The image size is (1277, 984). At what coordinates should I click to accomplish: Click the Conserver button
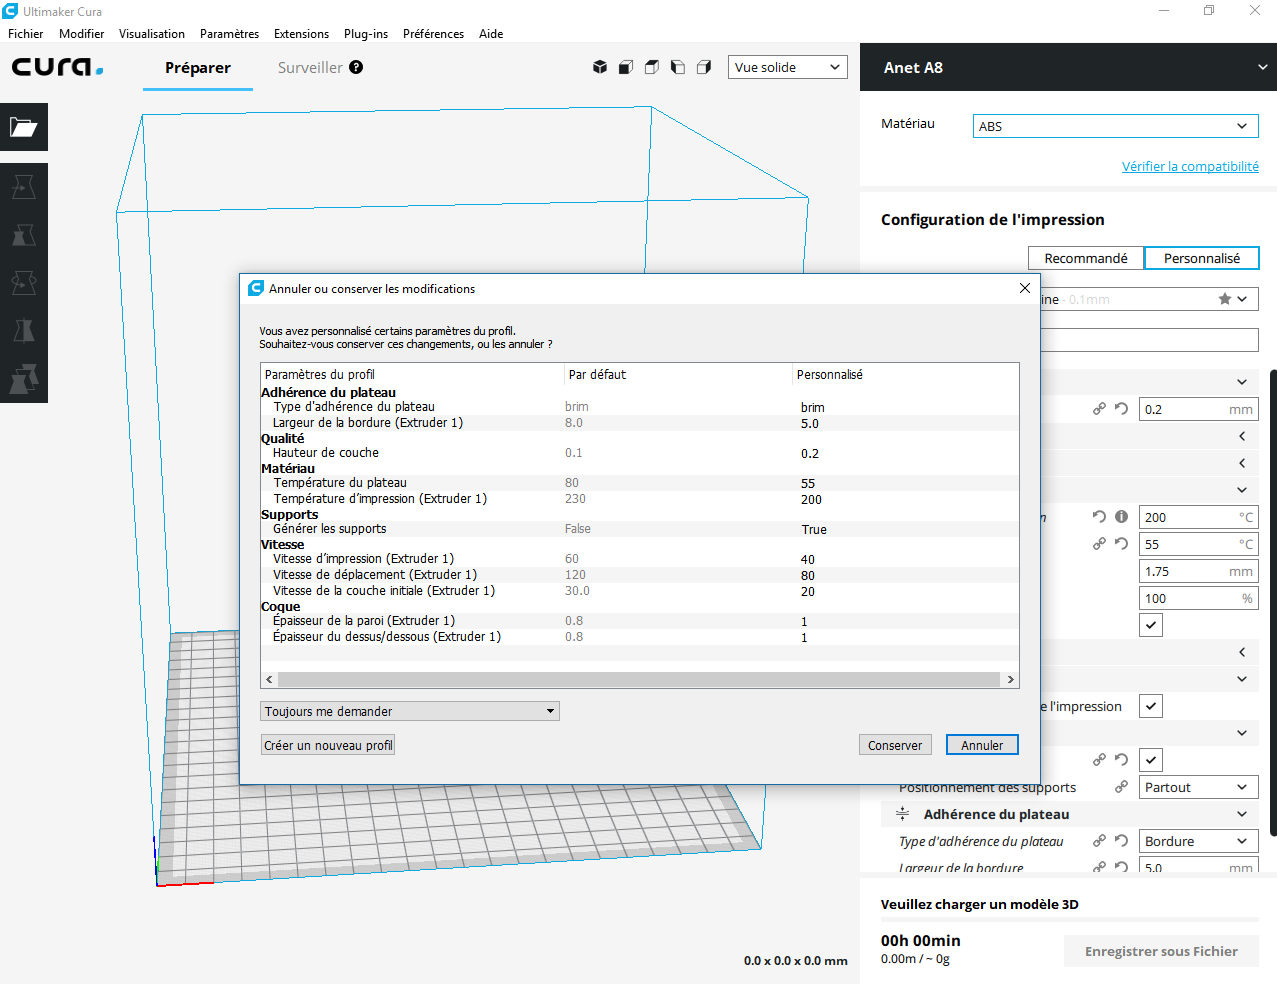point(895,745)
